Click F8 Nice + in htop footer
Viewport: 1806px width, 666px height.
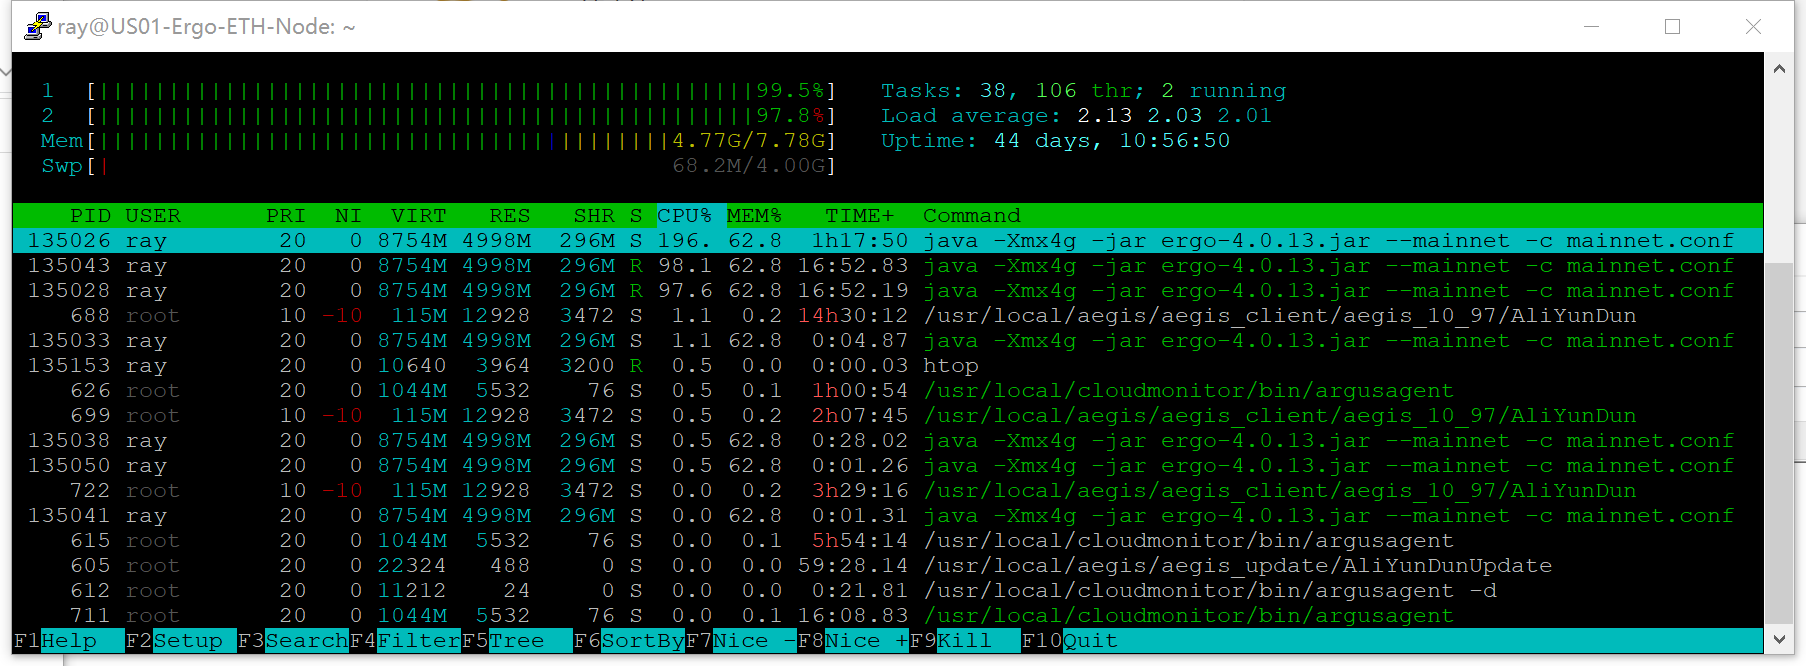point(853,641)
